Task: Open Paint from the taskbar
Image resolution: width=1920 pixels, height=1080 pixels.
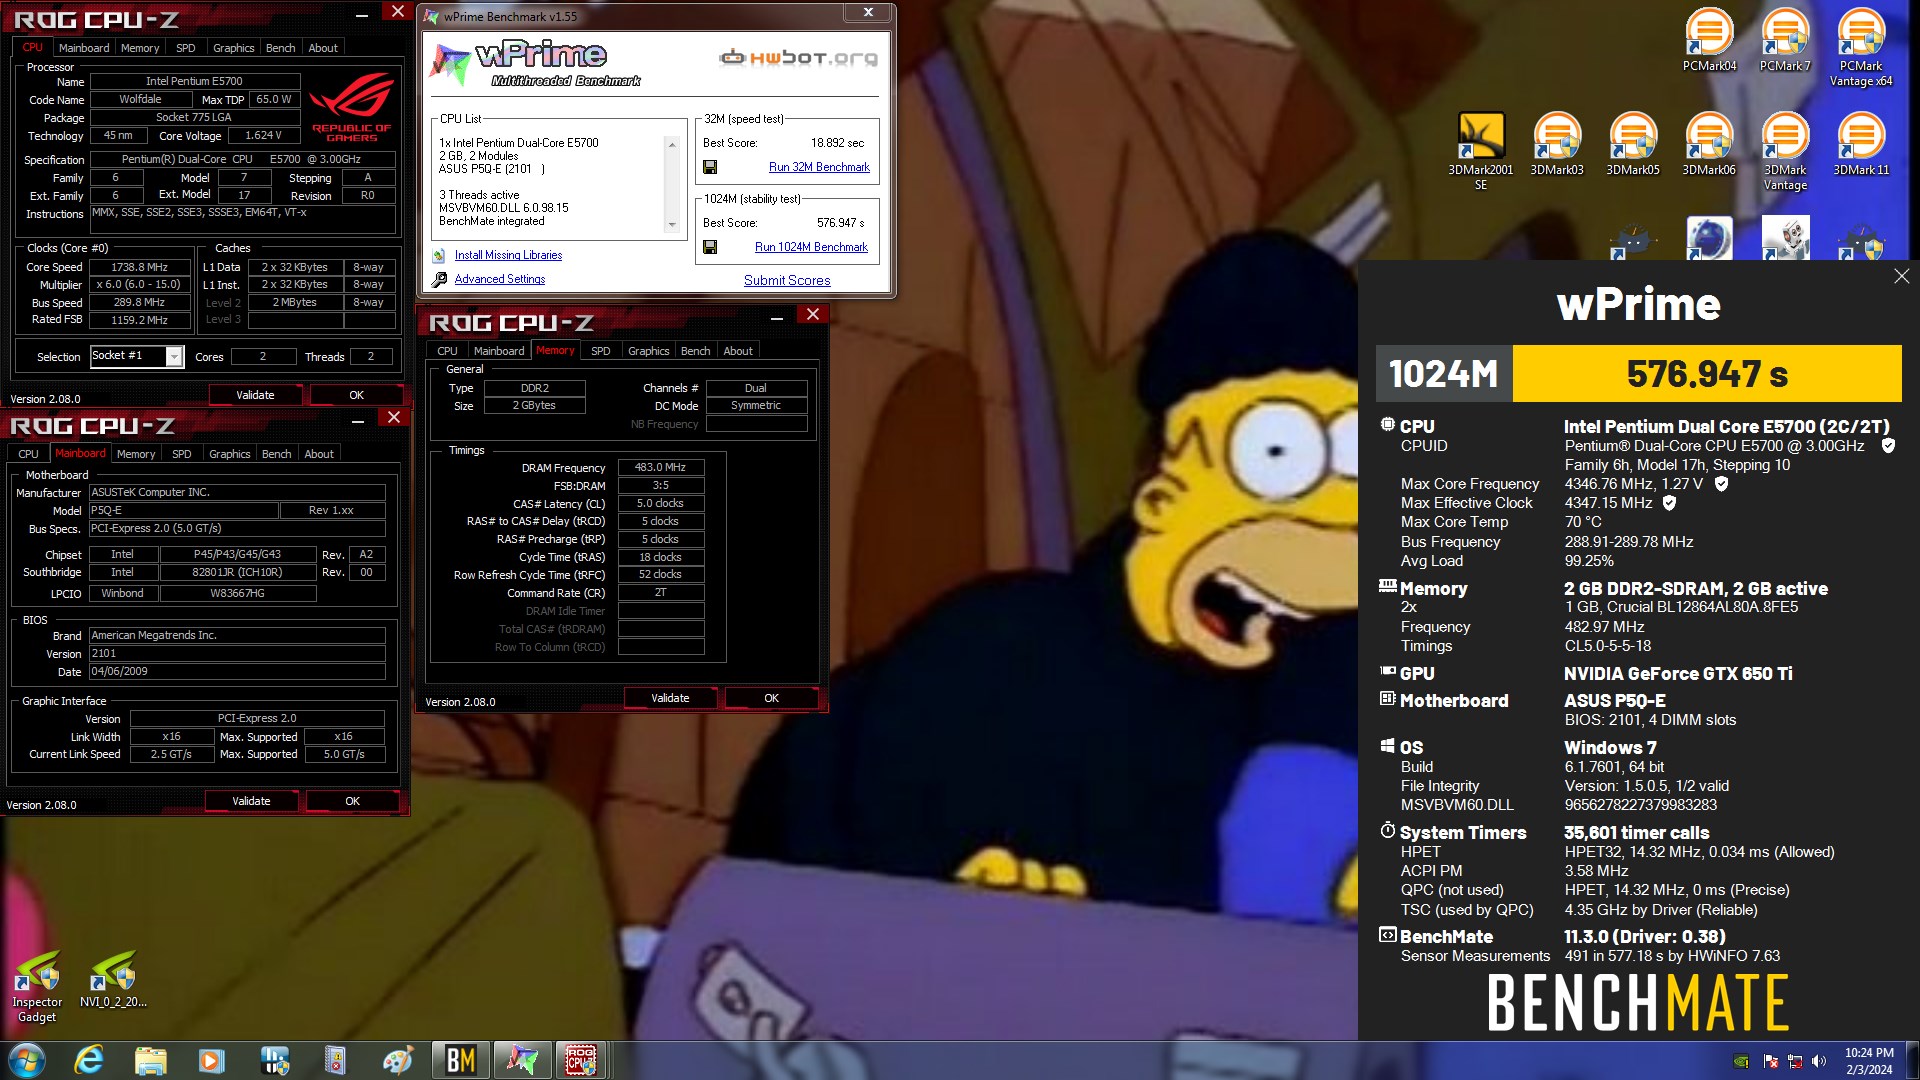Action: click(x=397, y=1060)
